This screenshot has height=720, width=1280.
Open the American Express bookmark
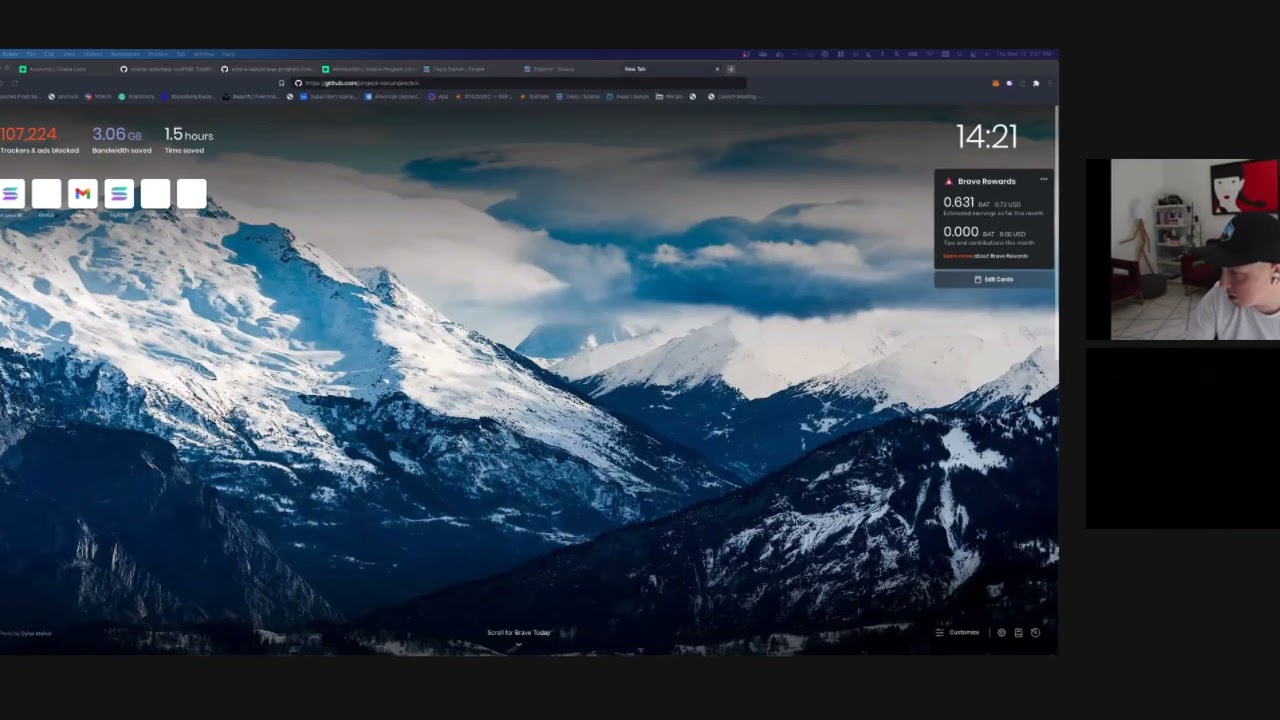393,97
